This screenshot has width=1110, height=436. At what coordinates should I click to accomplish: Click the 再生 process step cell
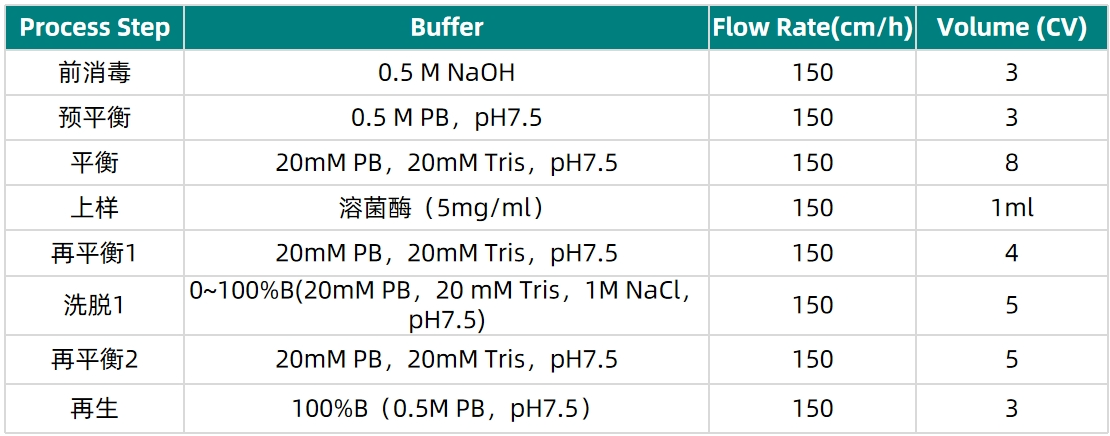click(x=95, y=408)
